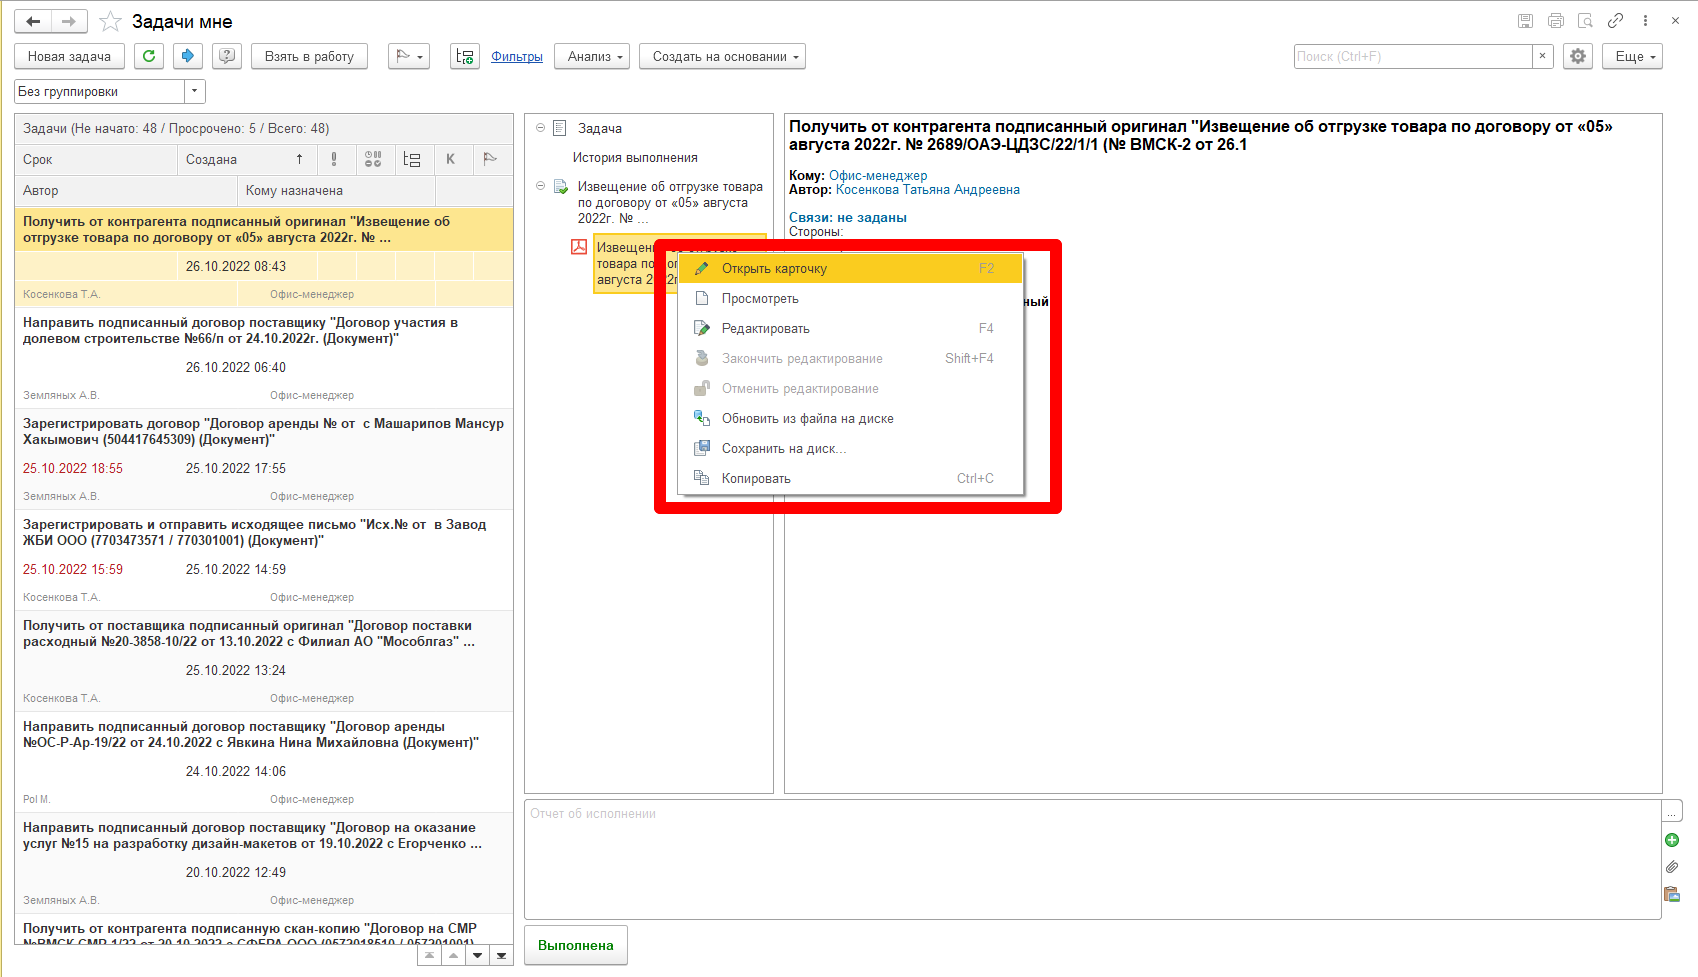The image size is (1698, 977).
Task: Sort by the importance exclamation column header
Action: pyautogui.click(x=334, y=159)
